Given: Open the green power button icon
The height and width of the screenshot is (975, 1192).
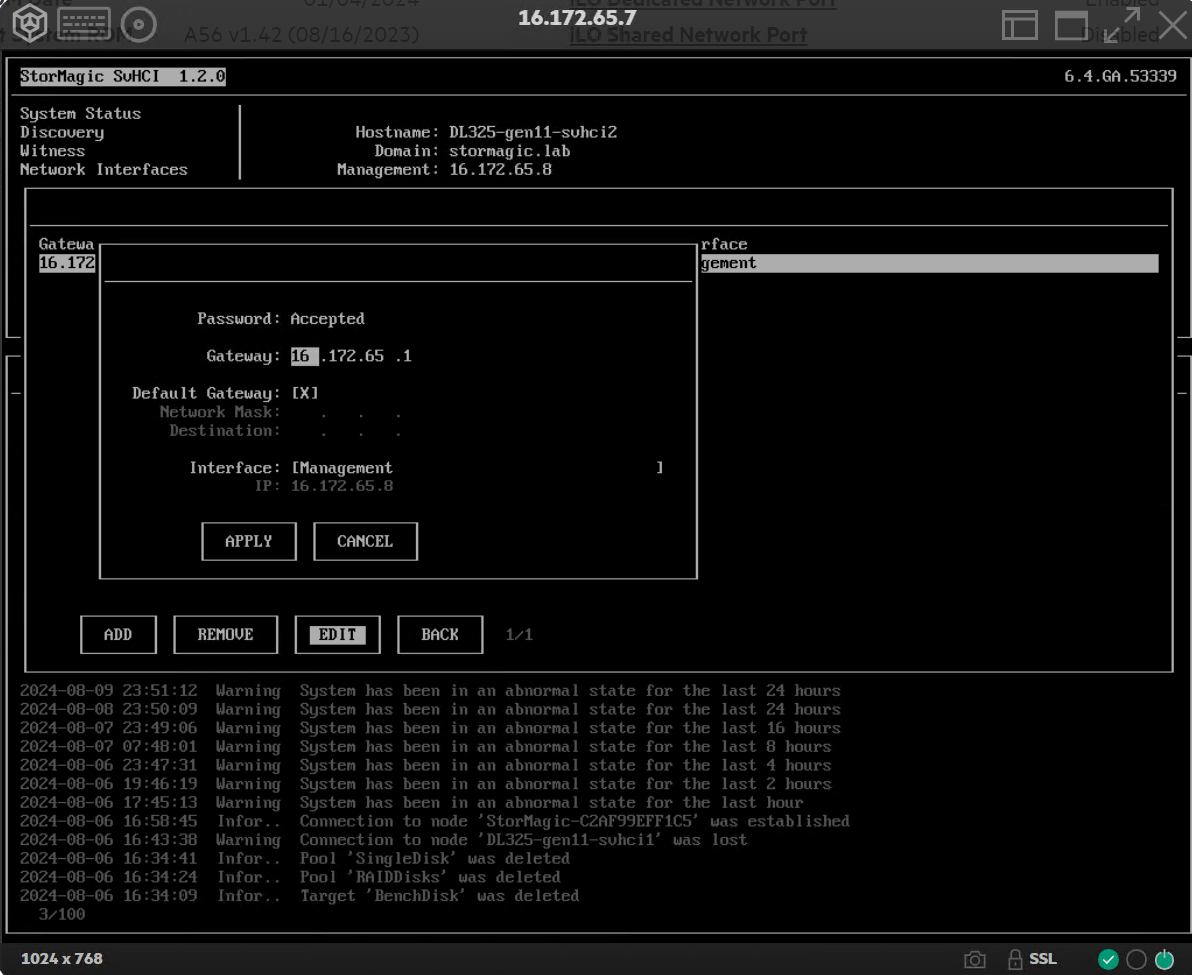Looking at the screenshot, I should click(x=1164, y=959).
